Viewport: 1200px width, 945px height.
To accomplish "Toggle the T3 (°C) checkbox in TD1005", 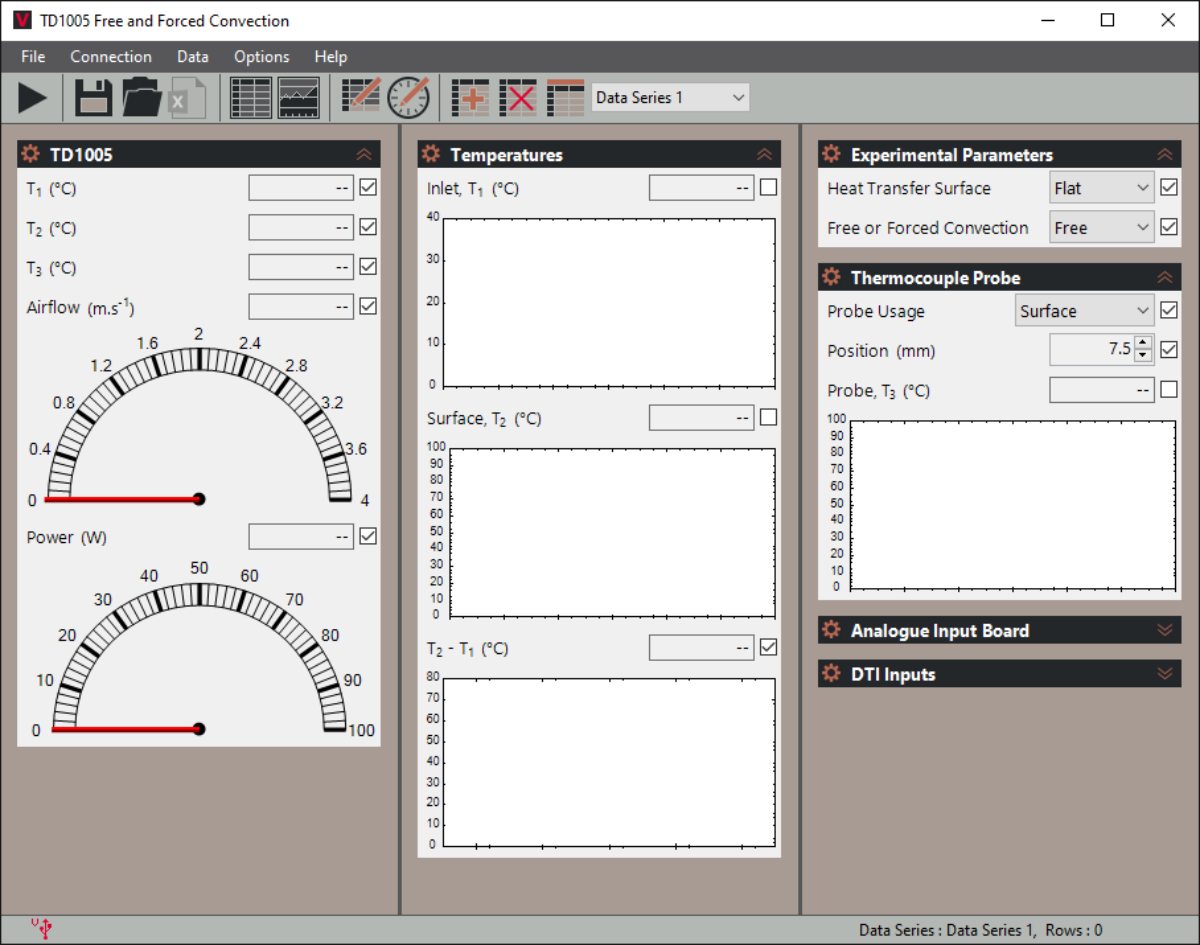I will click(x=368, y=267).
